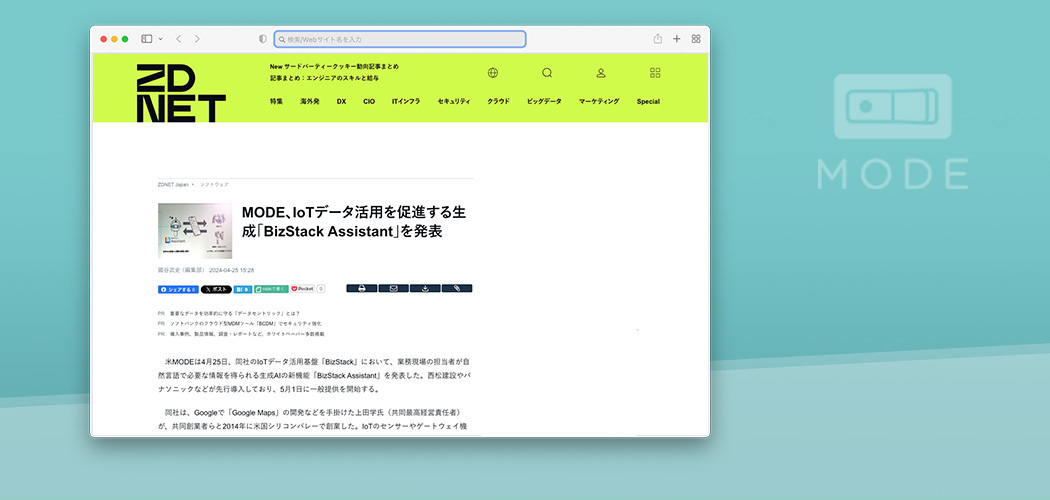Select the ITインフラ navigation item

point(406,101)
